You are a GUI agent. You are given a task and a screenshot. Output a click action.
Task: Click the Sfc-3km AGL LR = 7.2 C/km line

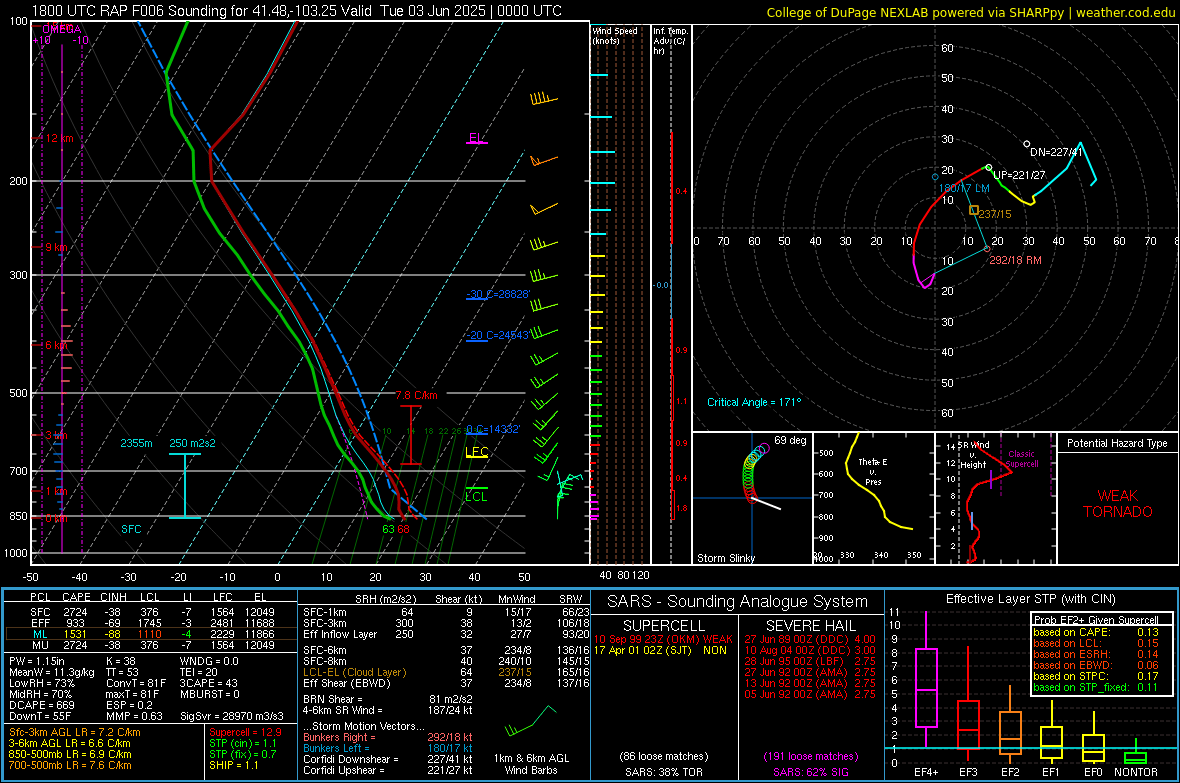pyautogui.click(x=75, y=732)
